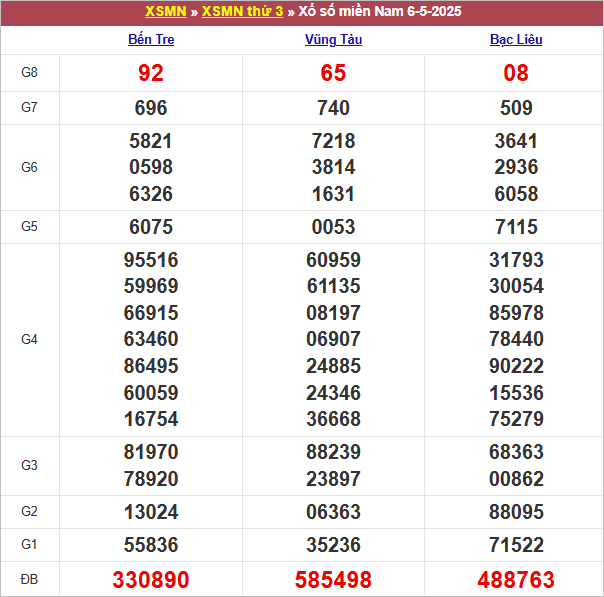Screen dimensions: 604x597
Task: Select the G2 row label
Action: pos(29,511)
